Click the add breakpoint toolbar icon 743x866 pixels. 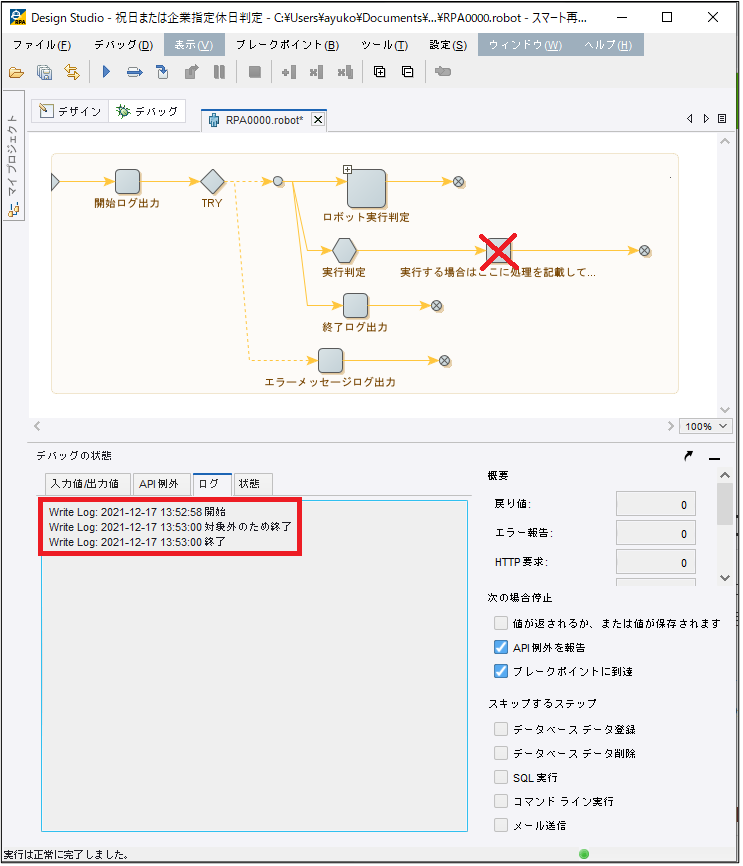[x=289, y=72]
